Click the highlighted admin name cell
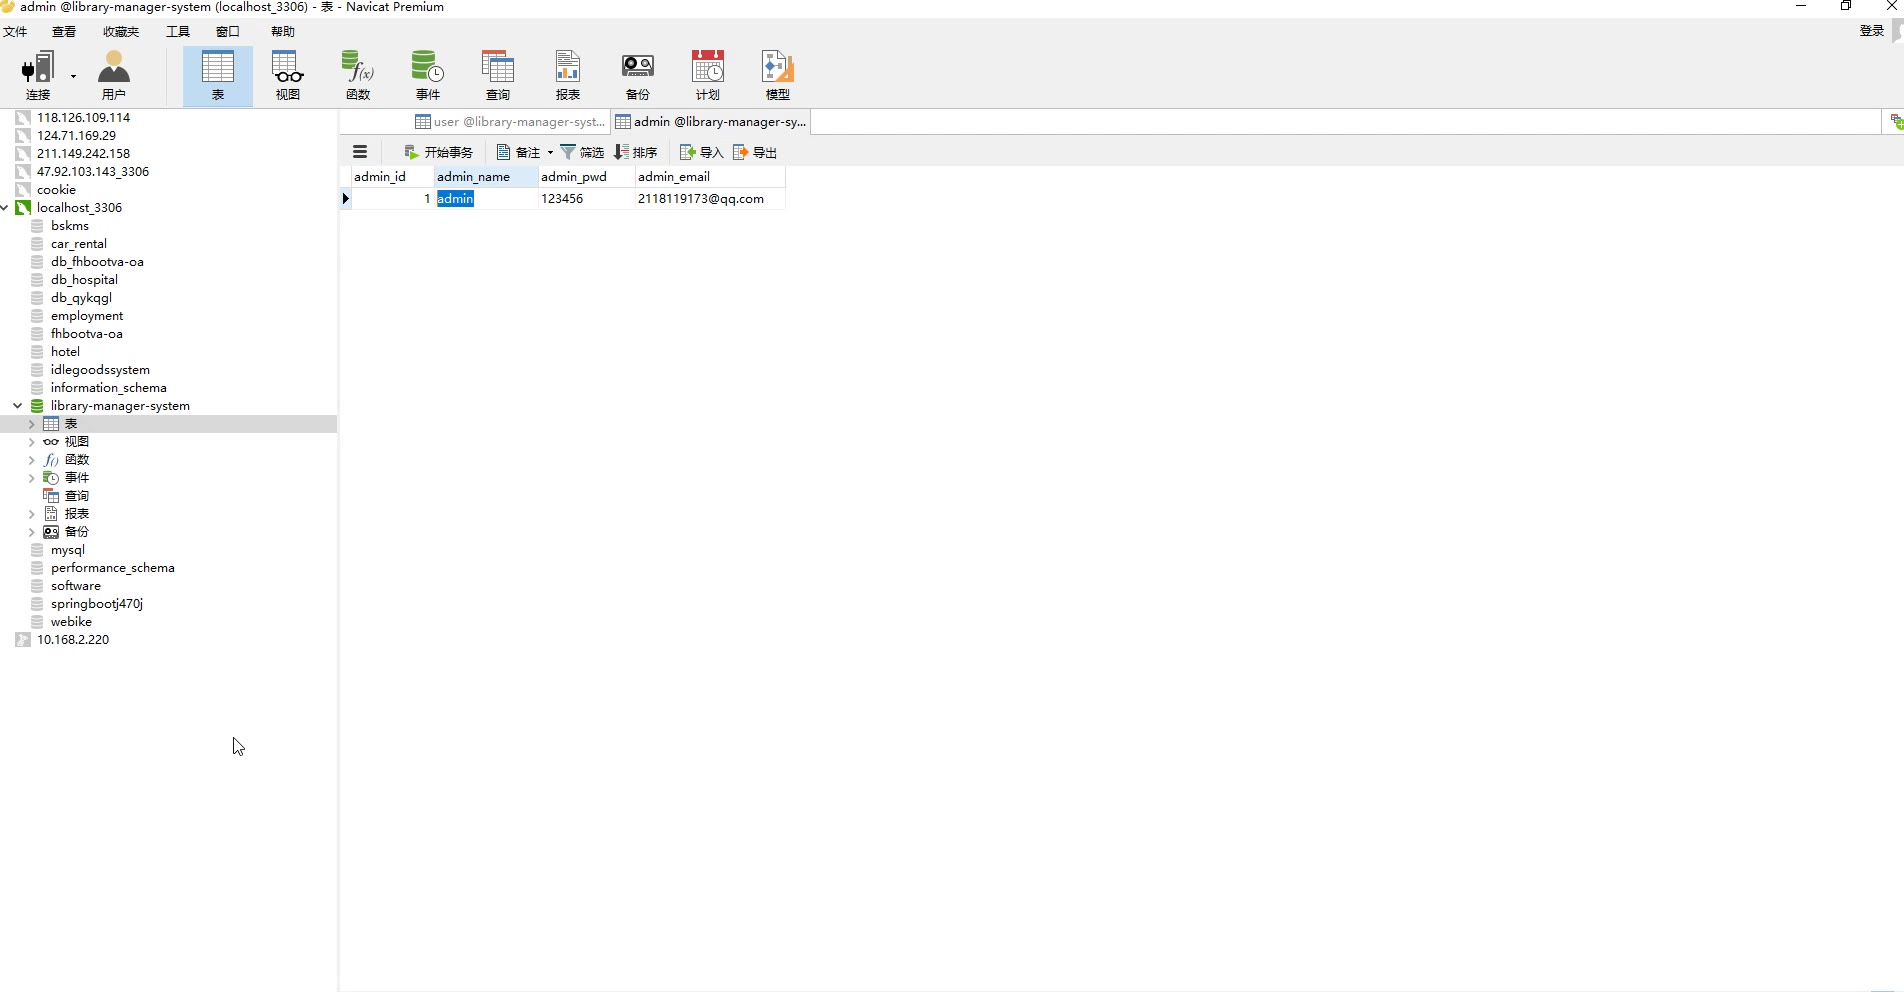Viewport: 1904px width, 992px height. click(486, 199)
